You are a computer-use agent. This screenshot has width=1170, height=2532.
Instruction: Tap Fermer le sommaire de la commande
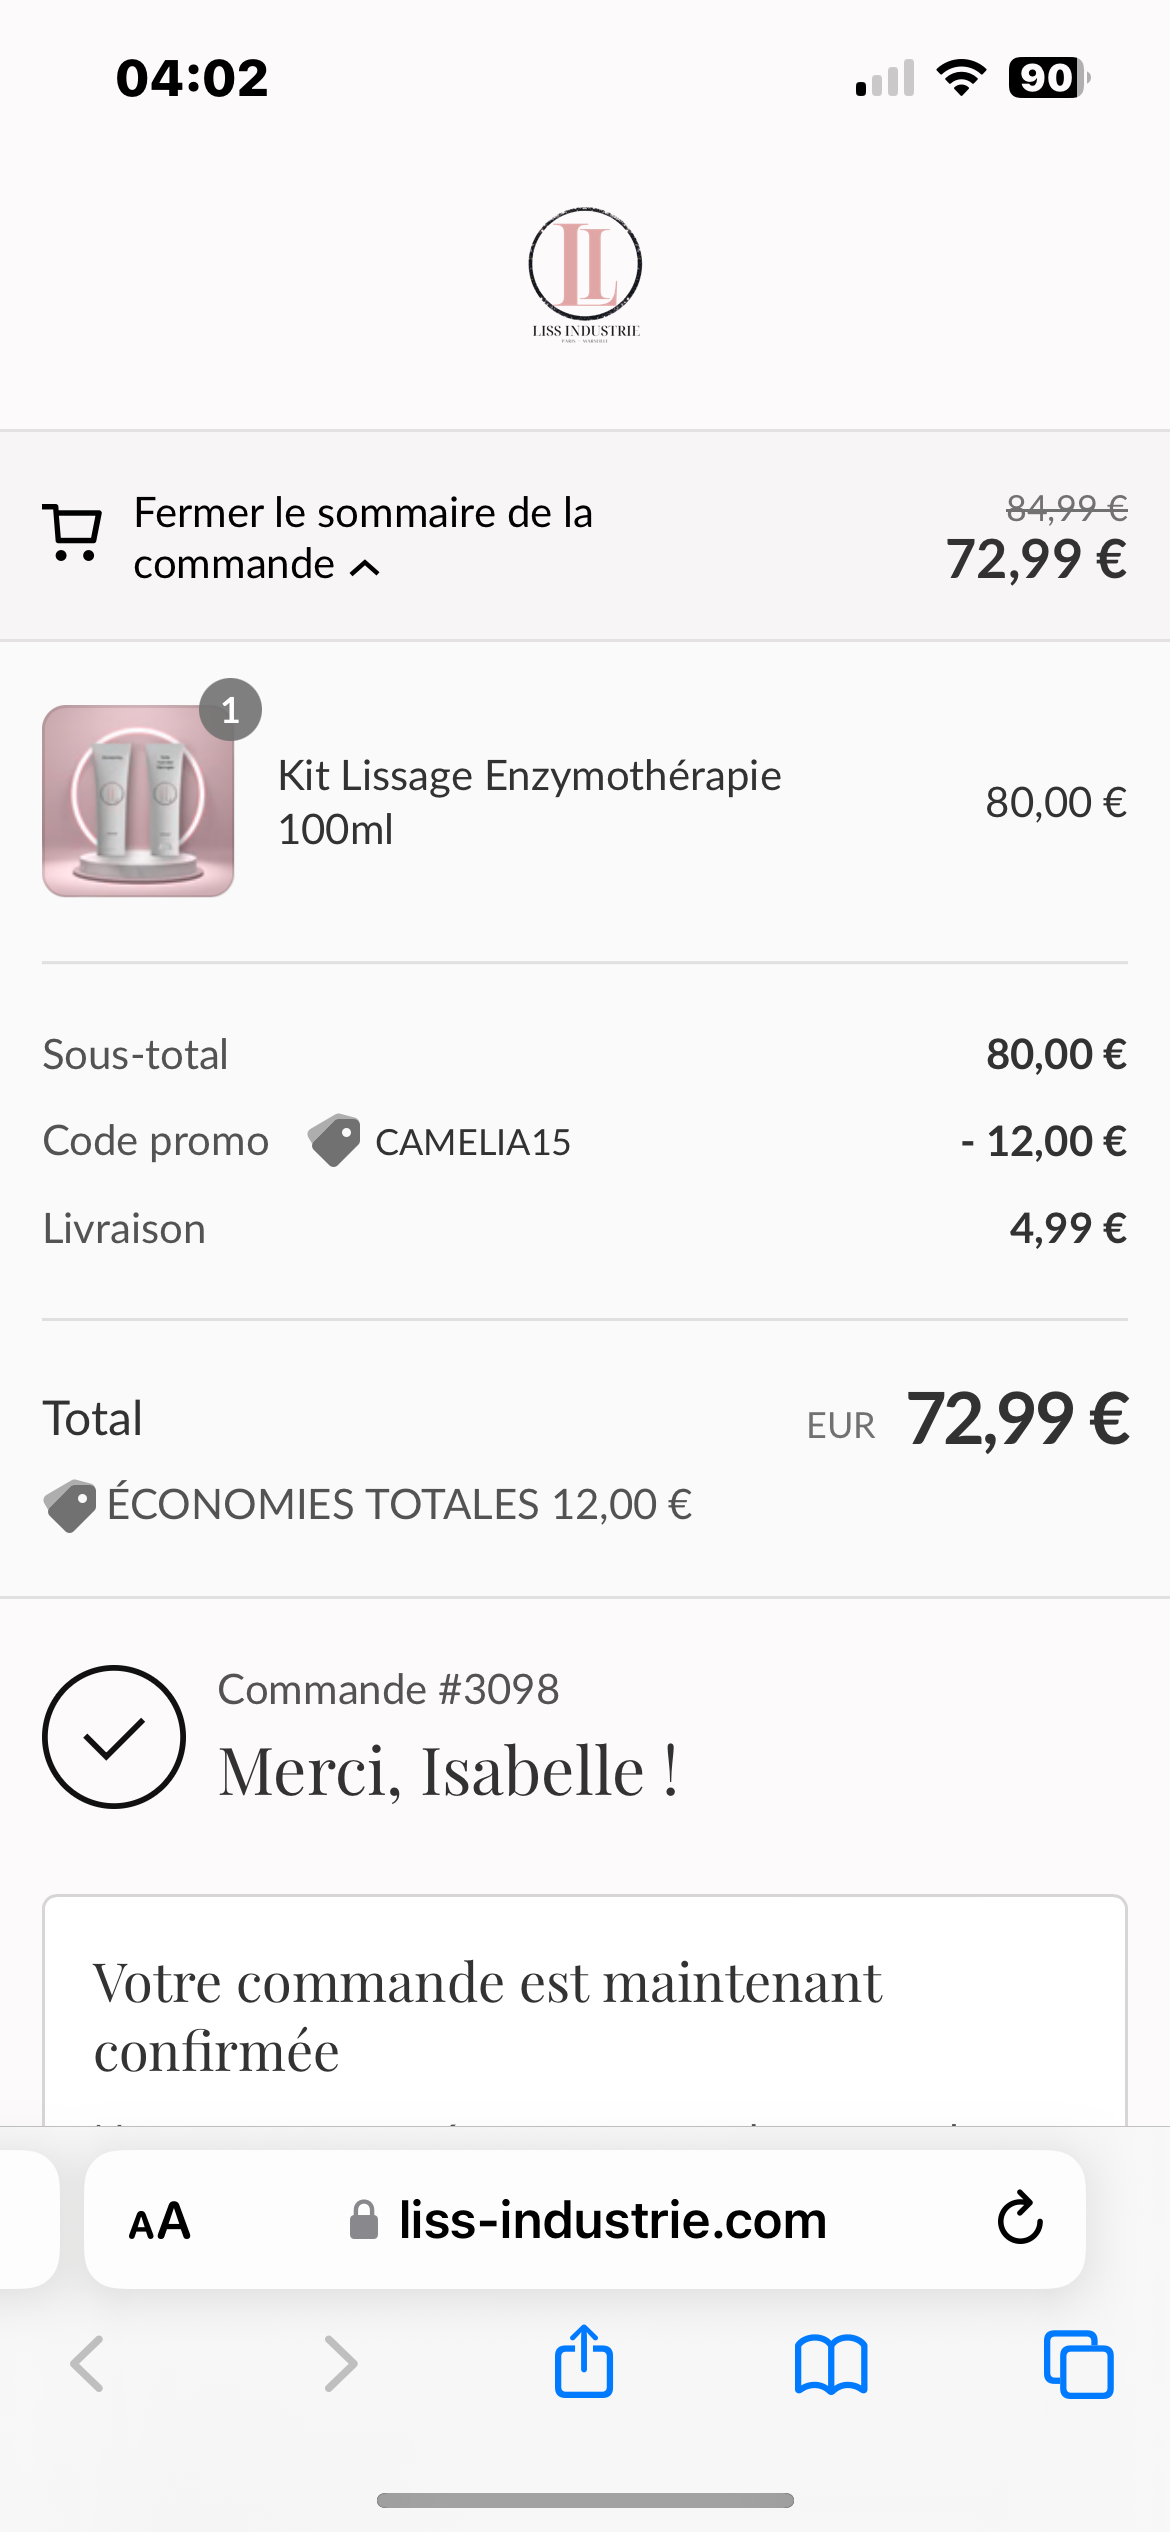pos(363,538)
